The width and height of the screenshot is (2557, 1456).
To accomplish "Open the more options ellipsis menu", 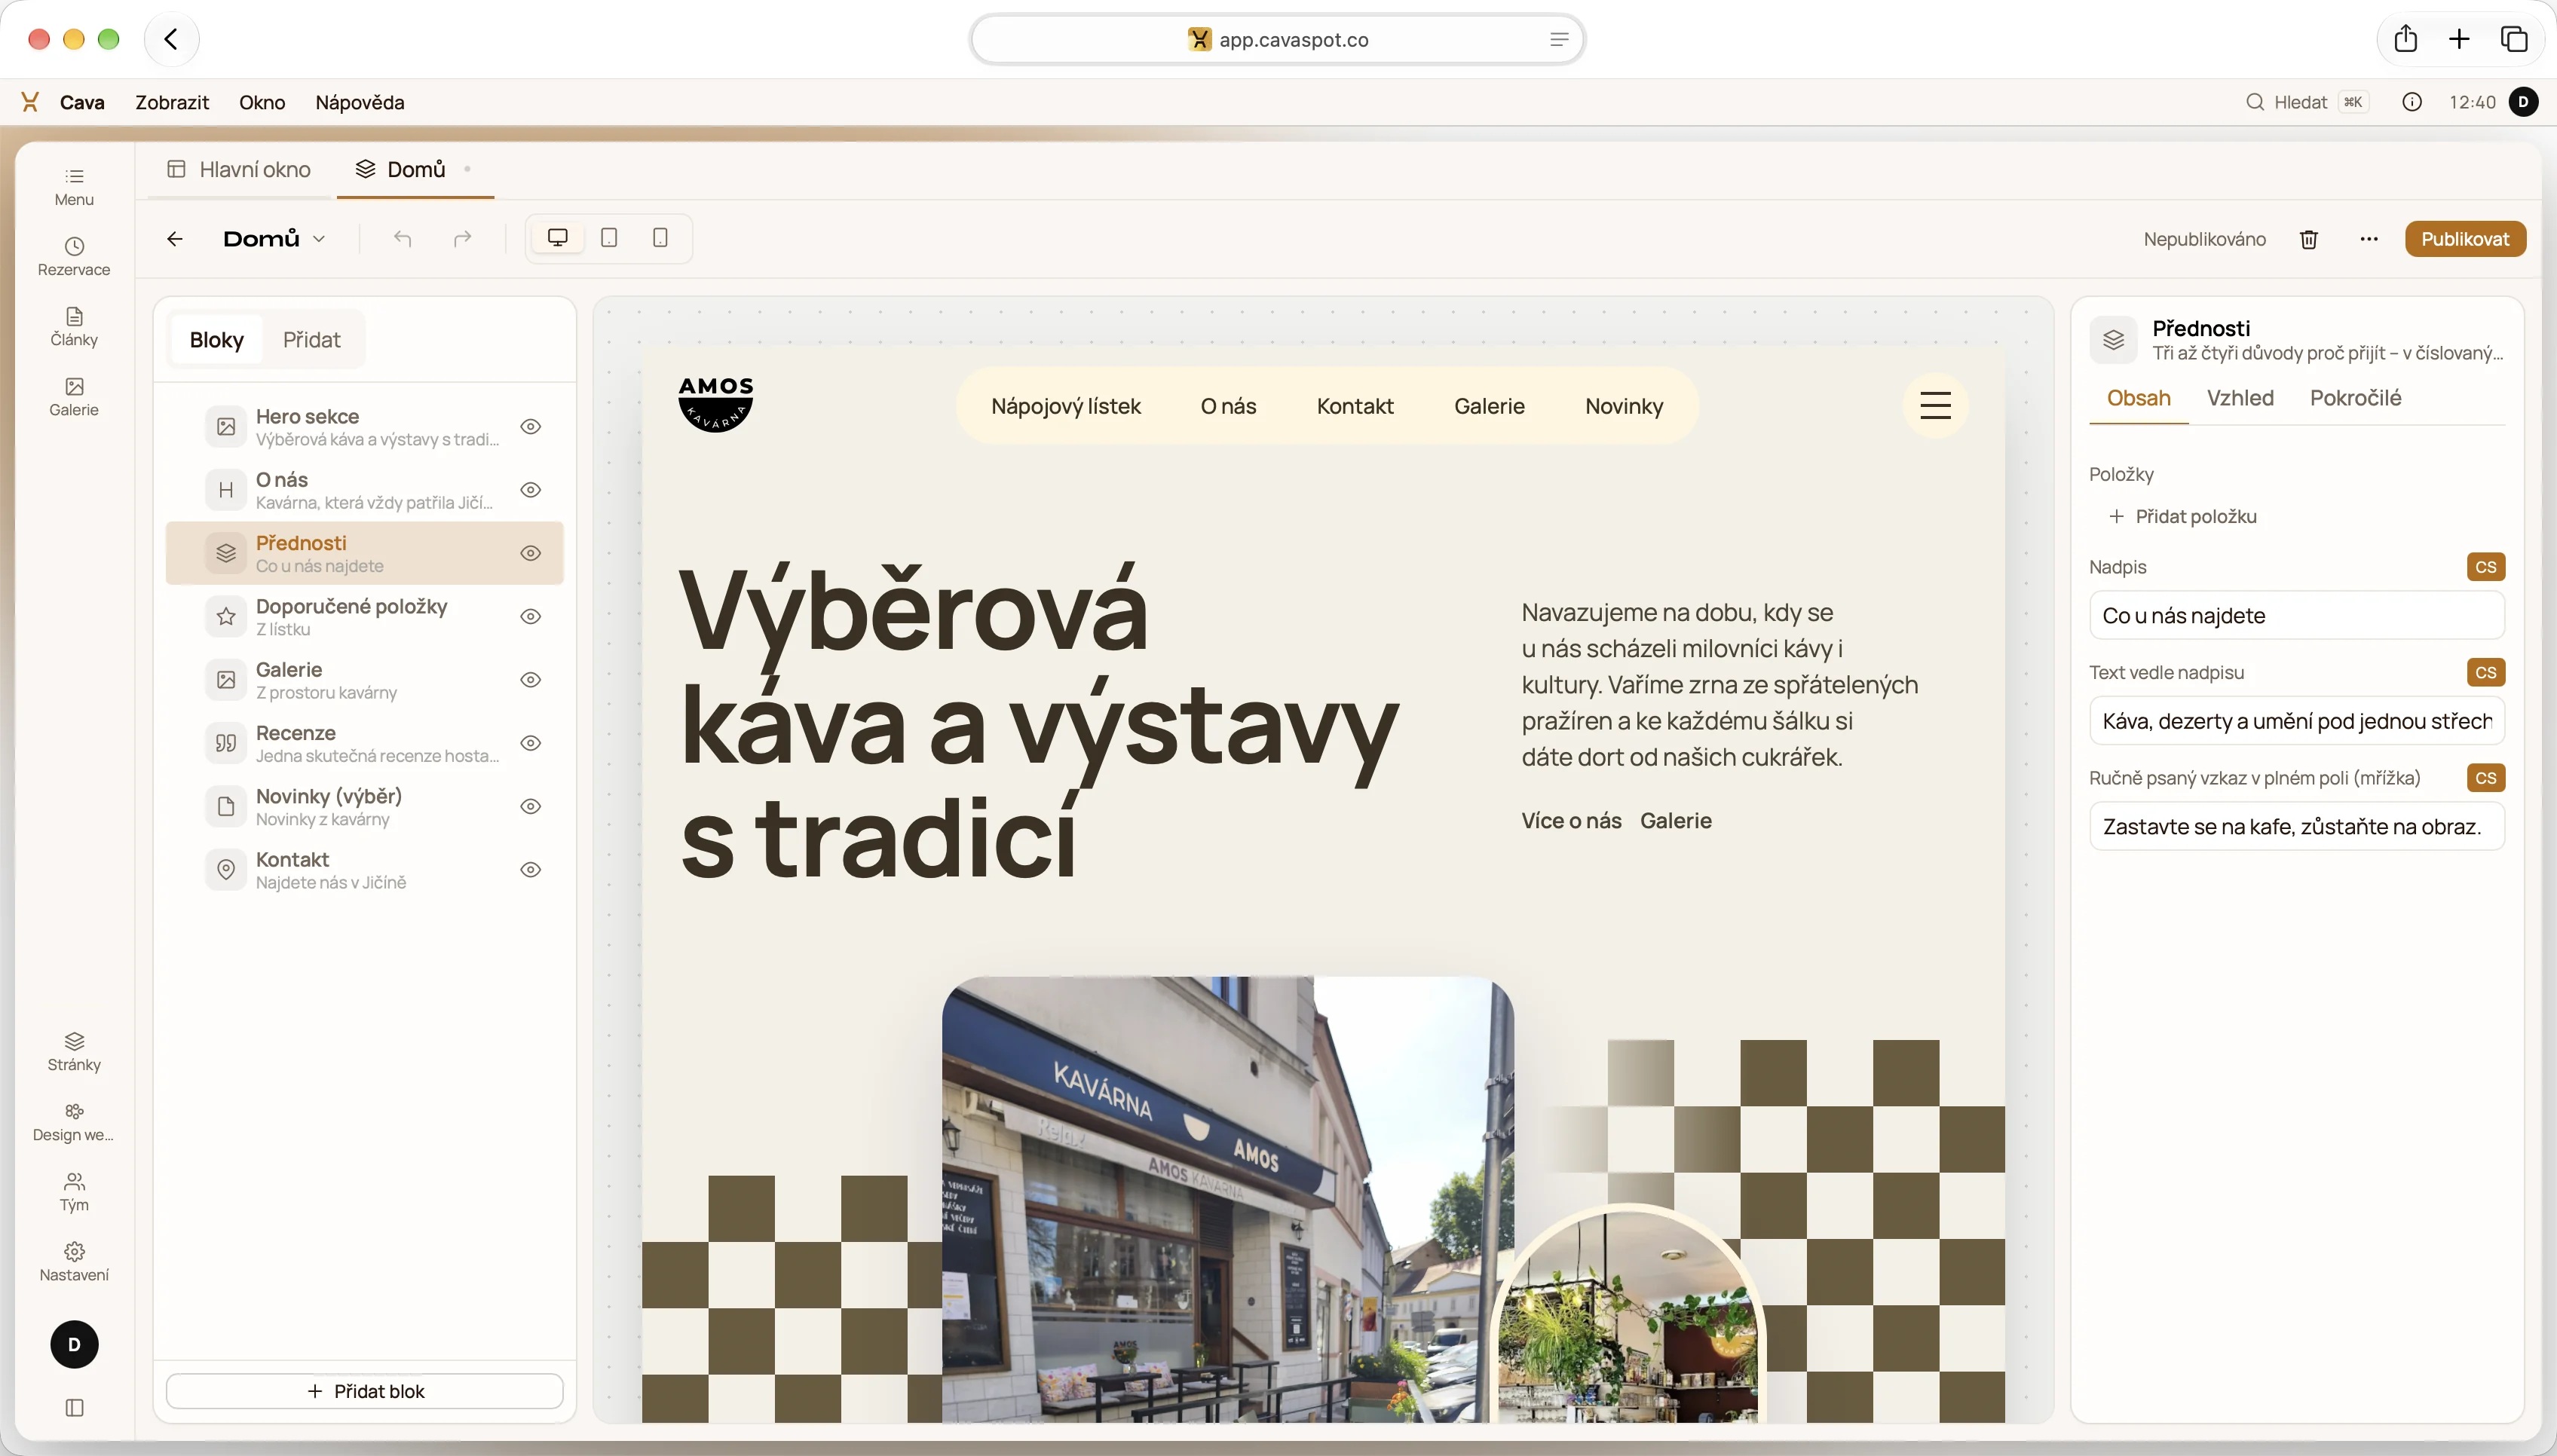I will [2369, 239].
